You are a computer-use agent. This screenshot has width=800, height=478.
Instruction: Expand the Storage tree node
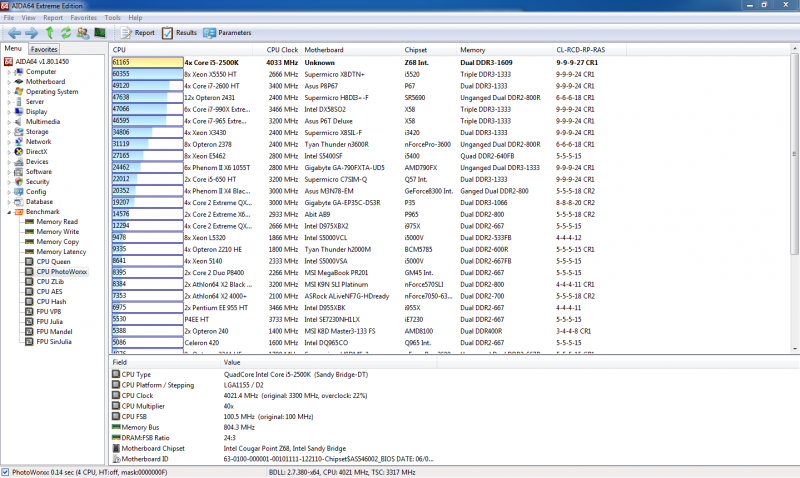coord(9,132)
